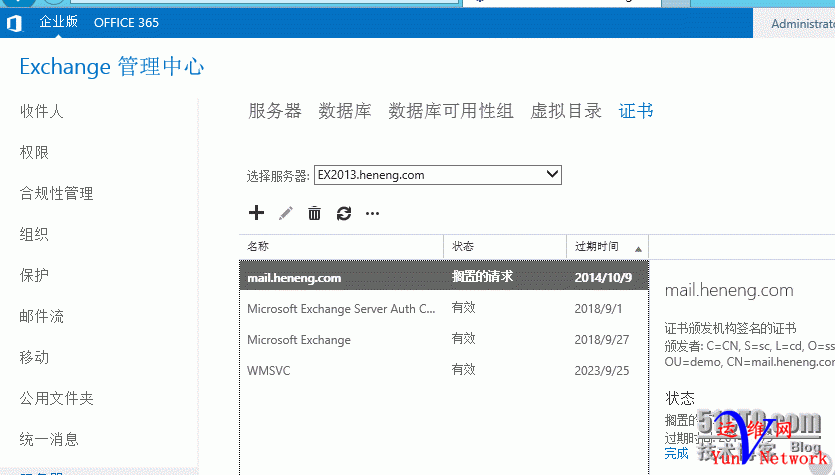Image resolution: width=835 pixels, height=475 pixels.
Task: Switch to the 数据库 tab
Action: coord(345,111)
